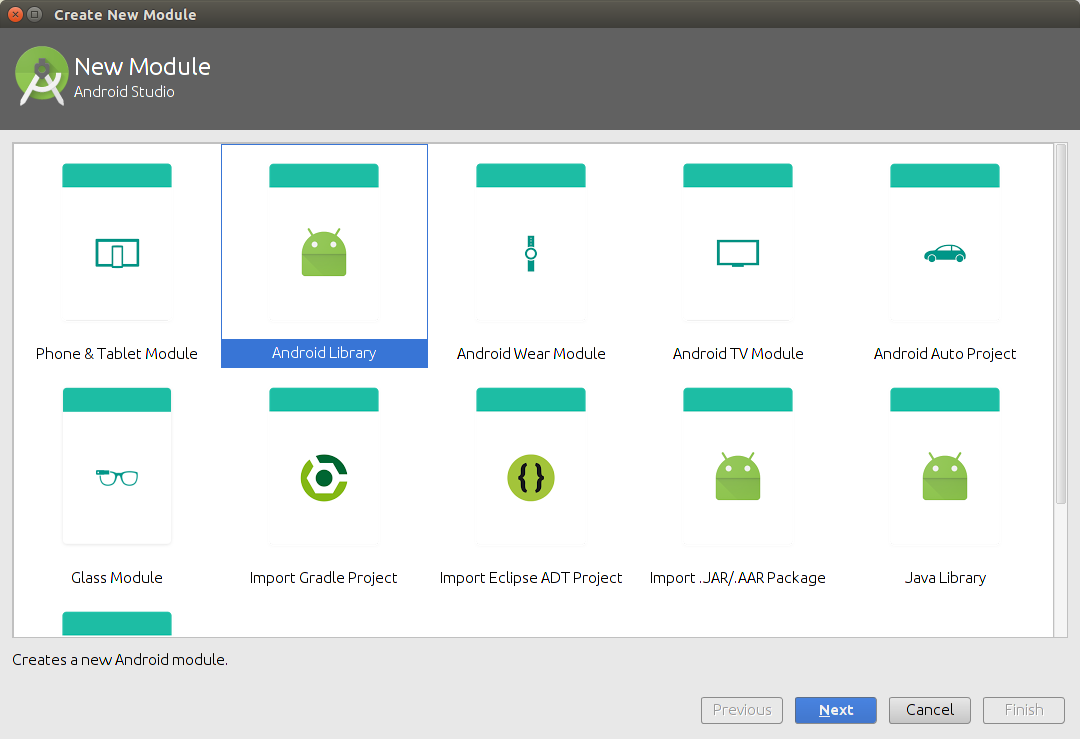Screen dimensions: 1080x739
Task: Select the Phone & Tablet Module icon
Action: coord(117,253)
